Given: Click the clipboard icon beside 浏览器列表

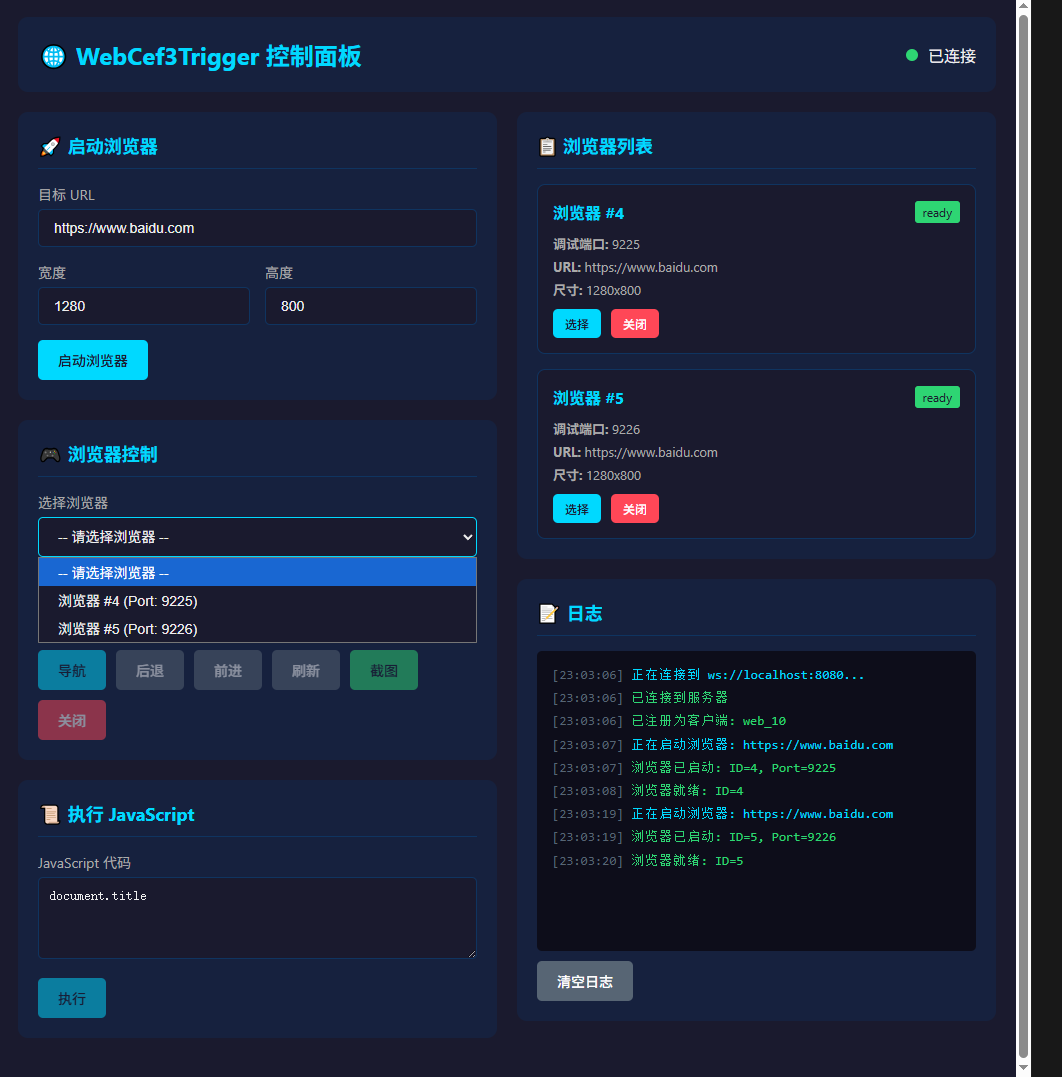Looking at the screenshot, I should click(x=547, y=147).
